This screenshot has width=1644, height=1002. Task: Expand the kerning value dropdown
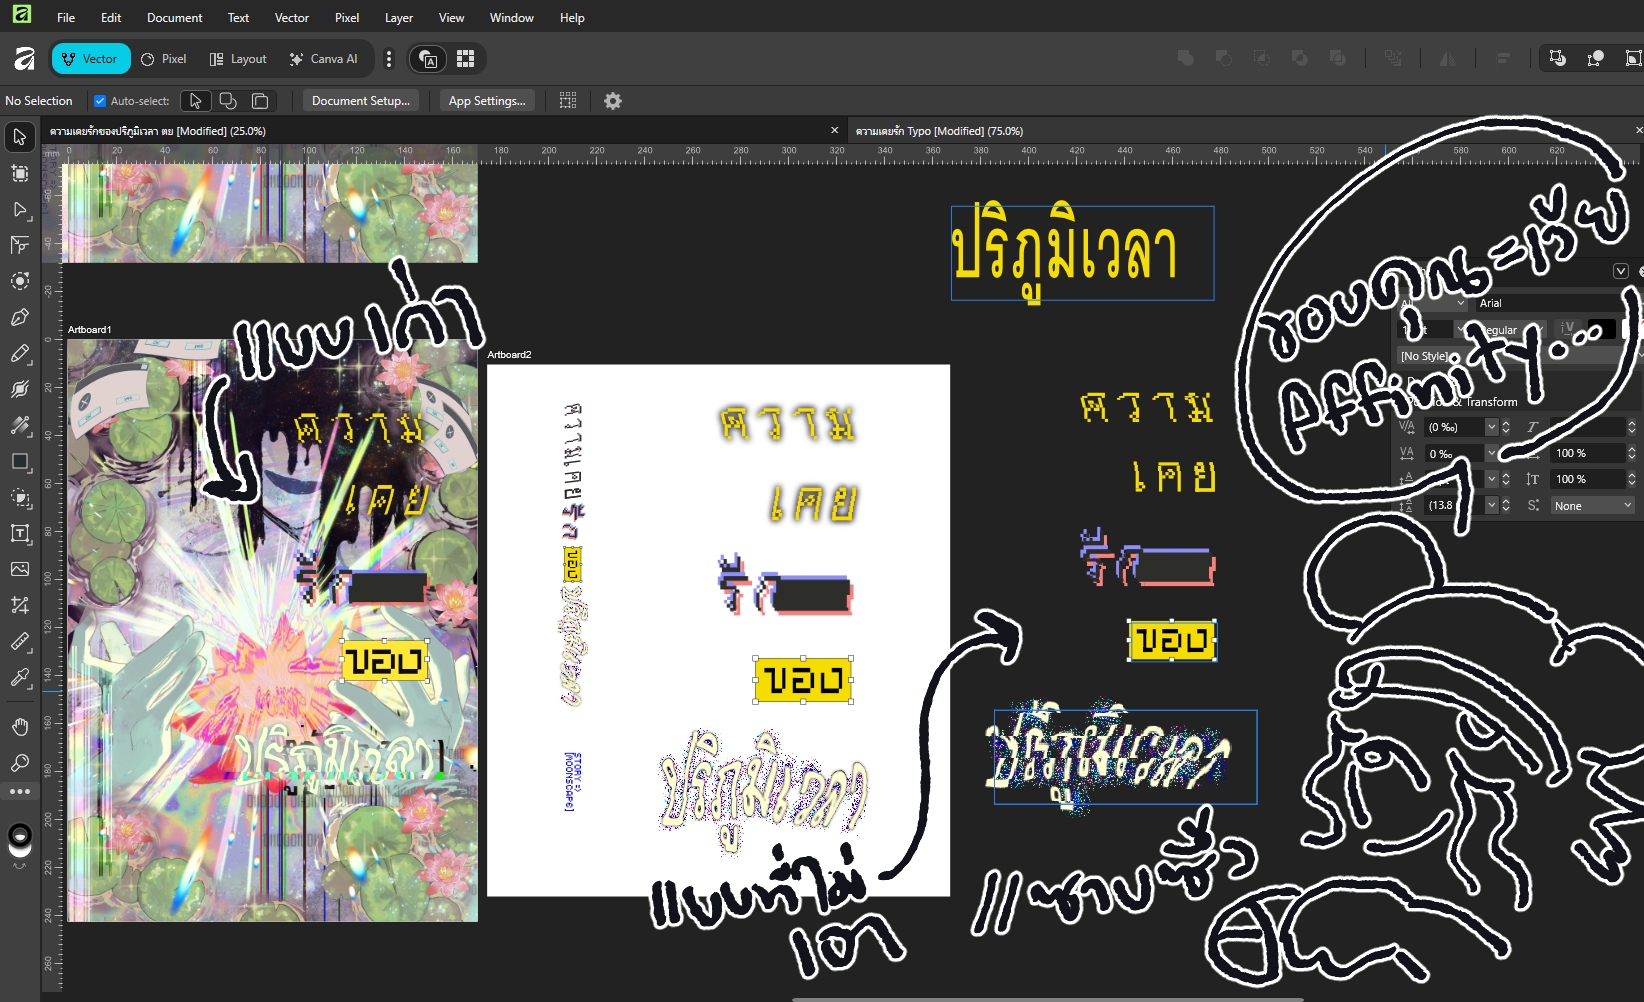[x=1491, y=427]
